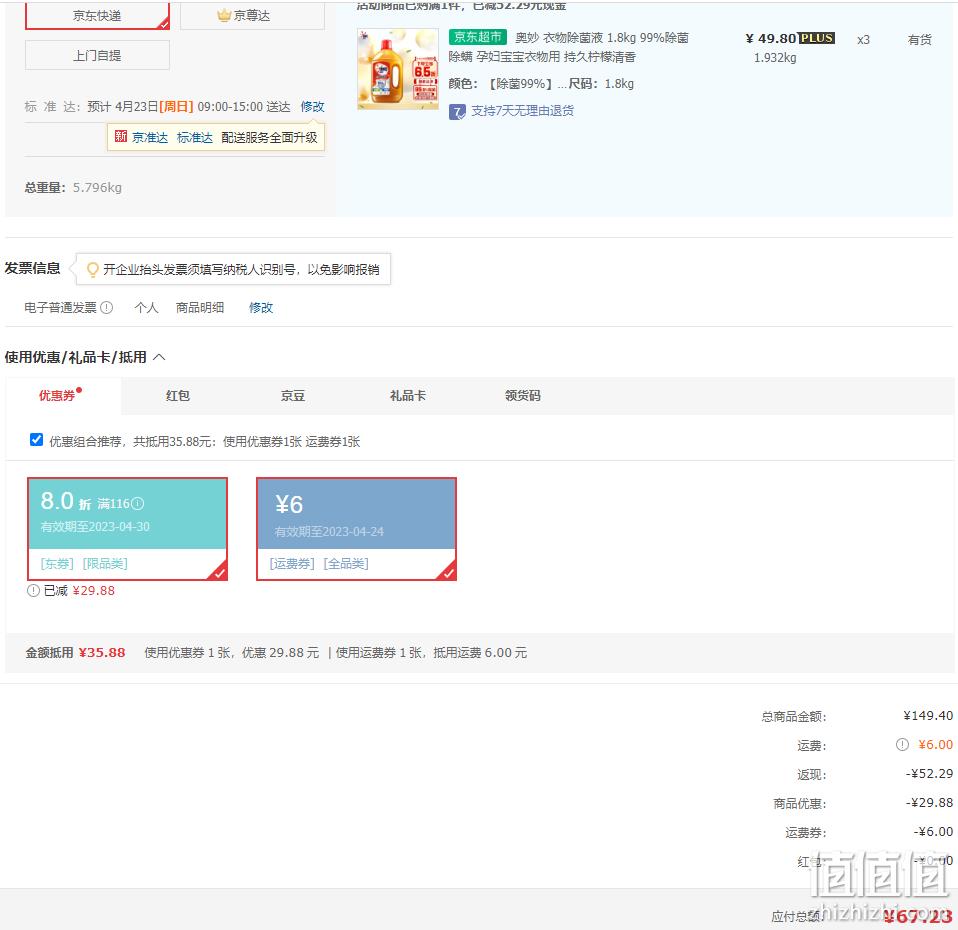958x930 pixels.
Task: Choose 京尊达 premium delivery option
Action: [x=252, y=16]
